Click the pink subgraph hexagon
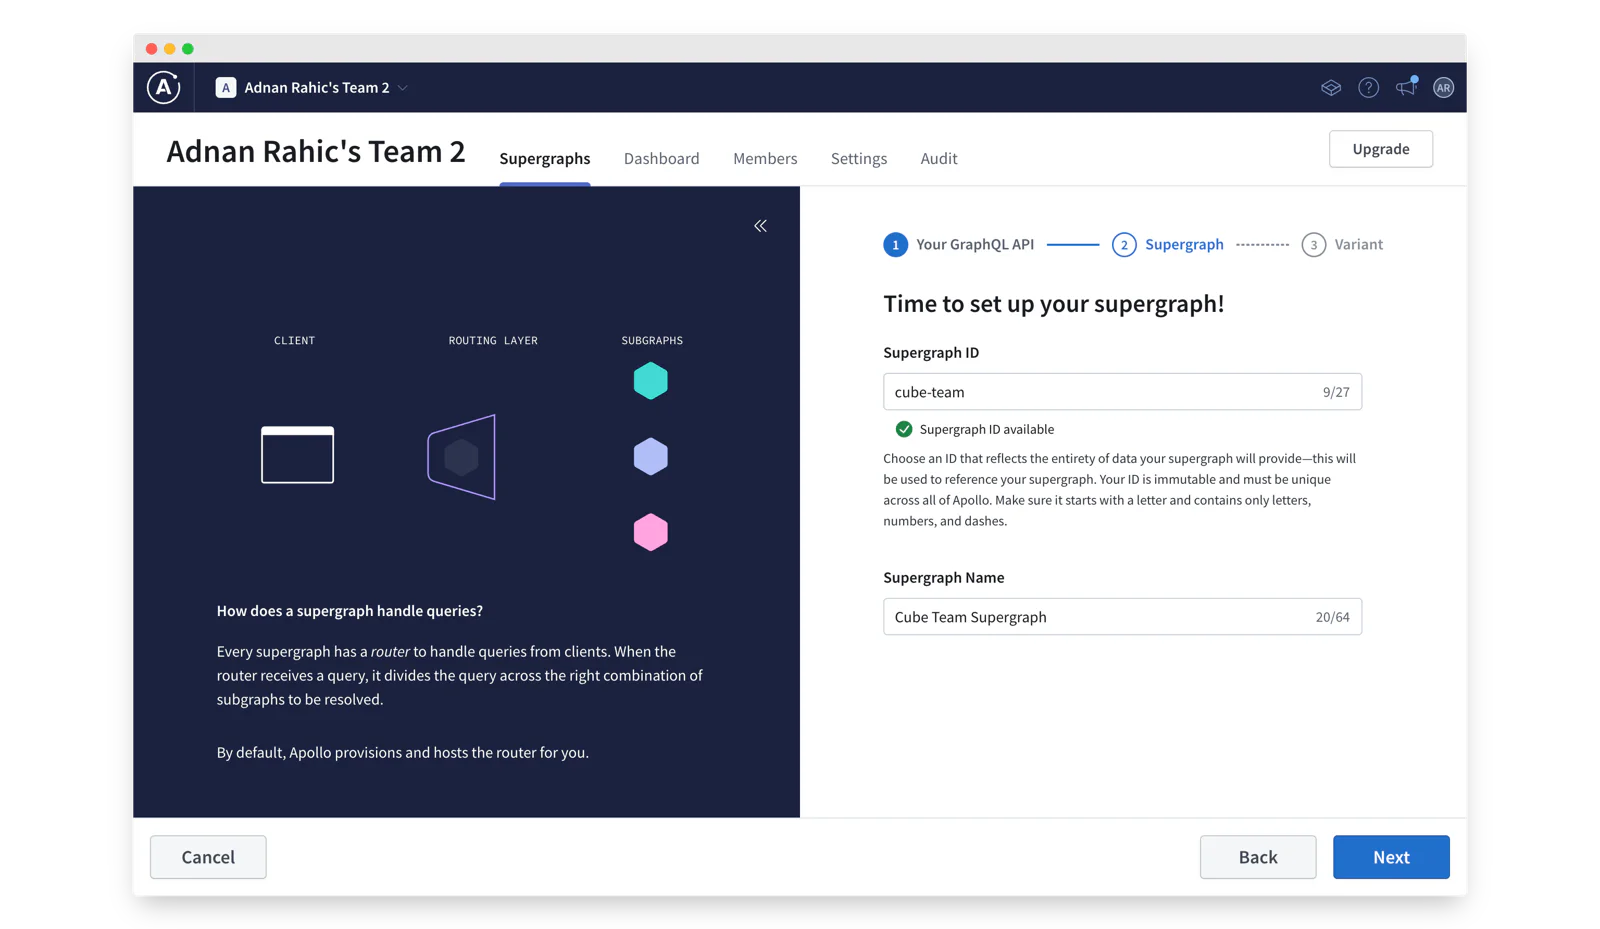This screenshot has height=929, width=1600. [x=651, y=532]
